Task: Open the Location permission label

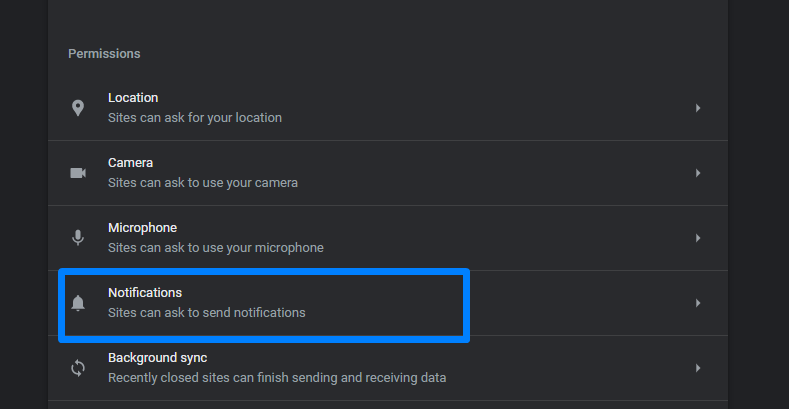Action: click(133, 98)
